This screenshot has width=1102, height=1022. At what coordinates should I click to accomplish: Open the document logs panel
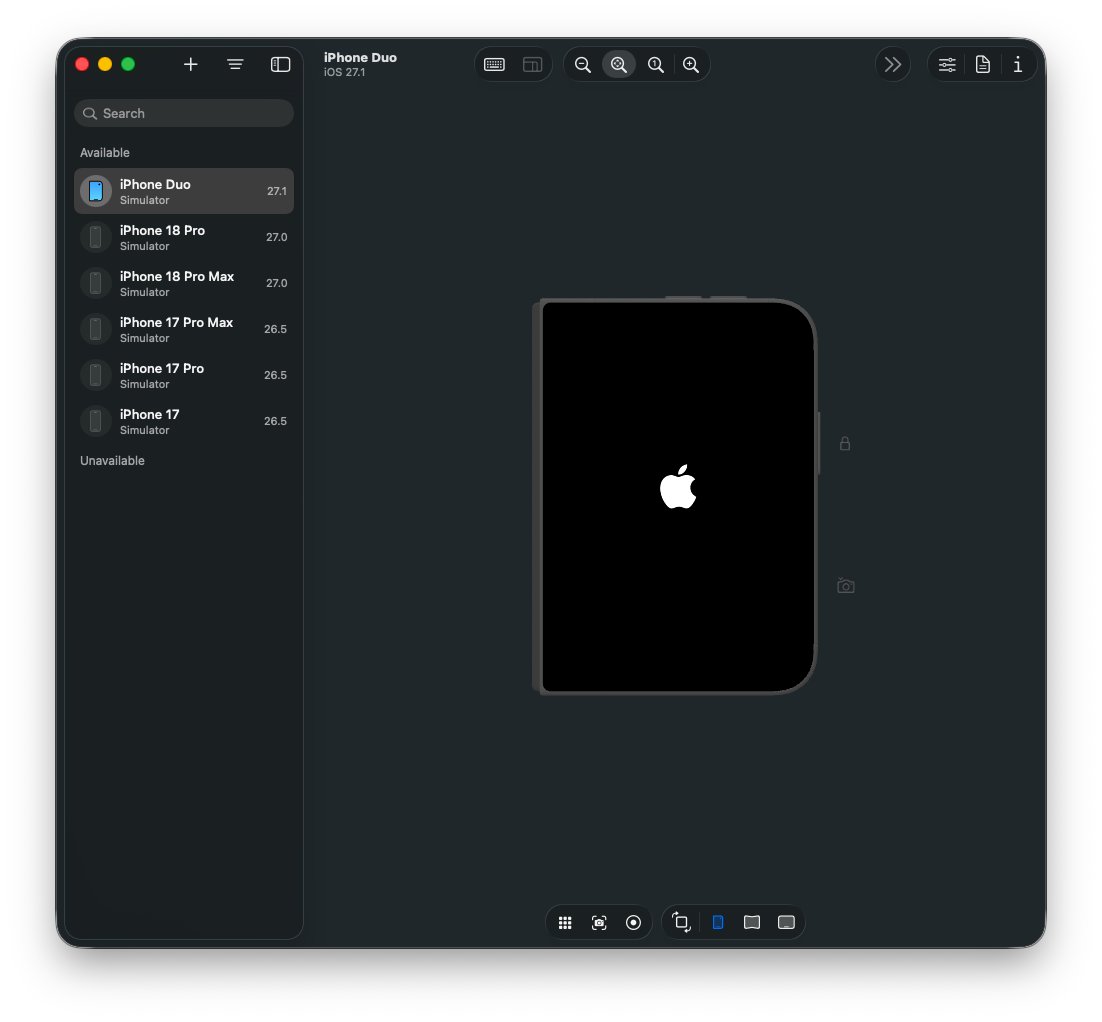(983, 65)
